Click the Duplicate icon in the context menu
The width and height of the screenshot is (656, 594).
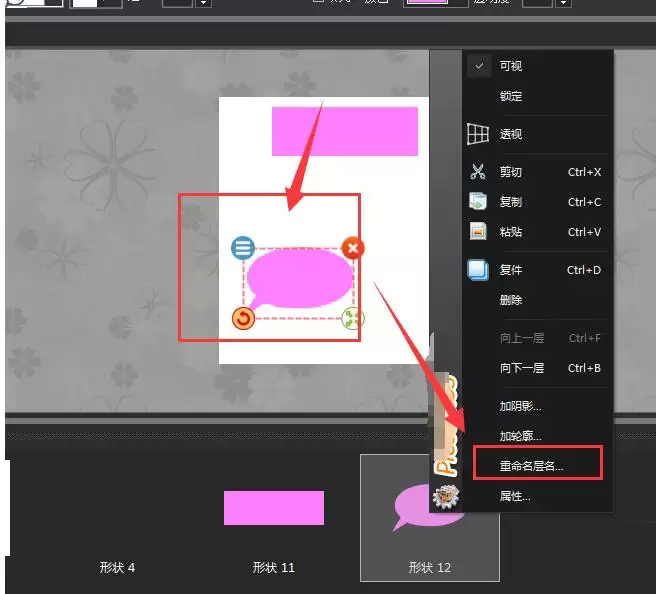point(478,270)
